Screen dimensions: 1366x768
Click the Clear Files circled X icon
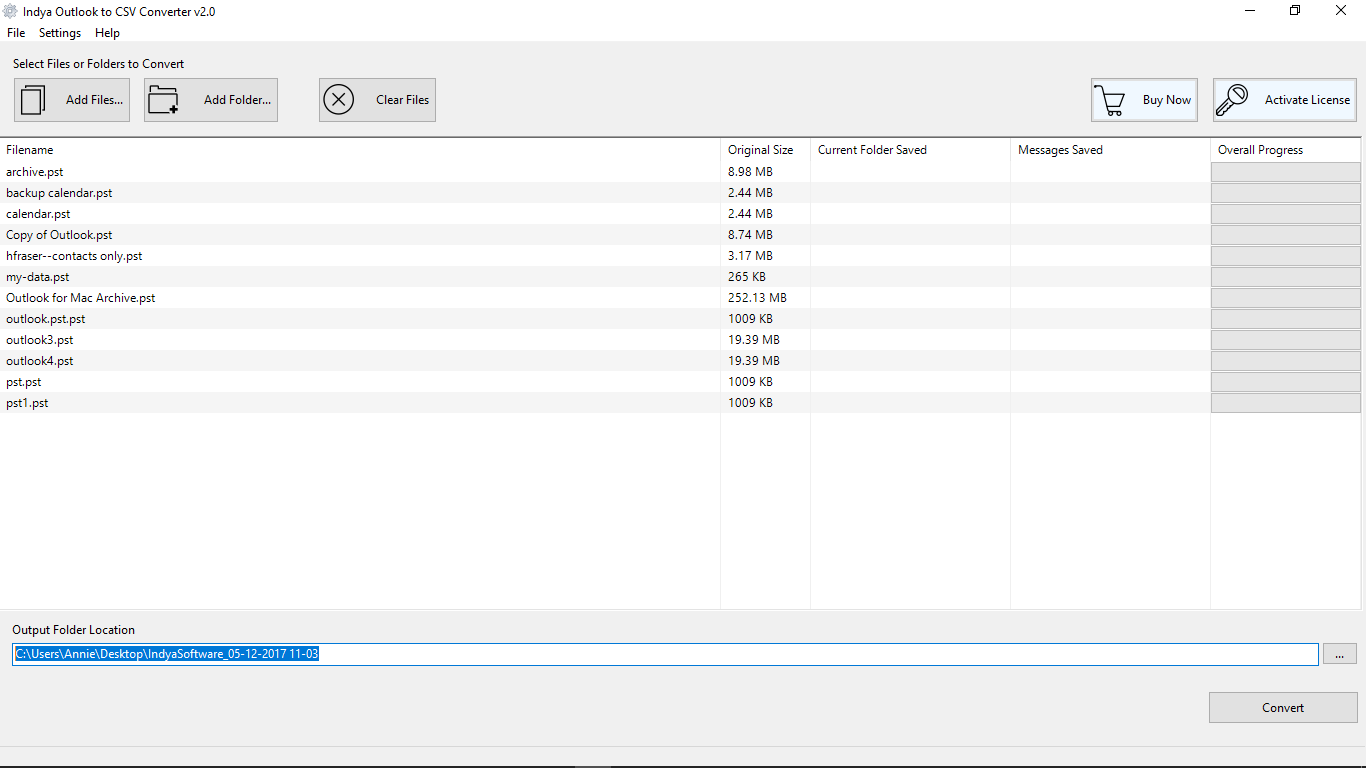(x=339, y=100)
